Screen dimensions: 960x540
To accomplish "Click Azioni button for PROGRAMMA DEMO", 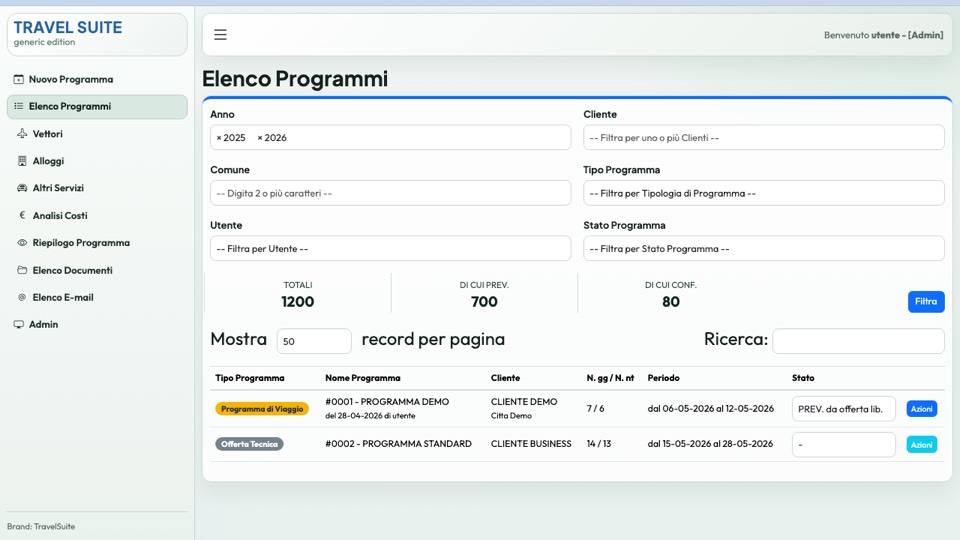I will (921, 409).
